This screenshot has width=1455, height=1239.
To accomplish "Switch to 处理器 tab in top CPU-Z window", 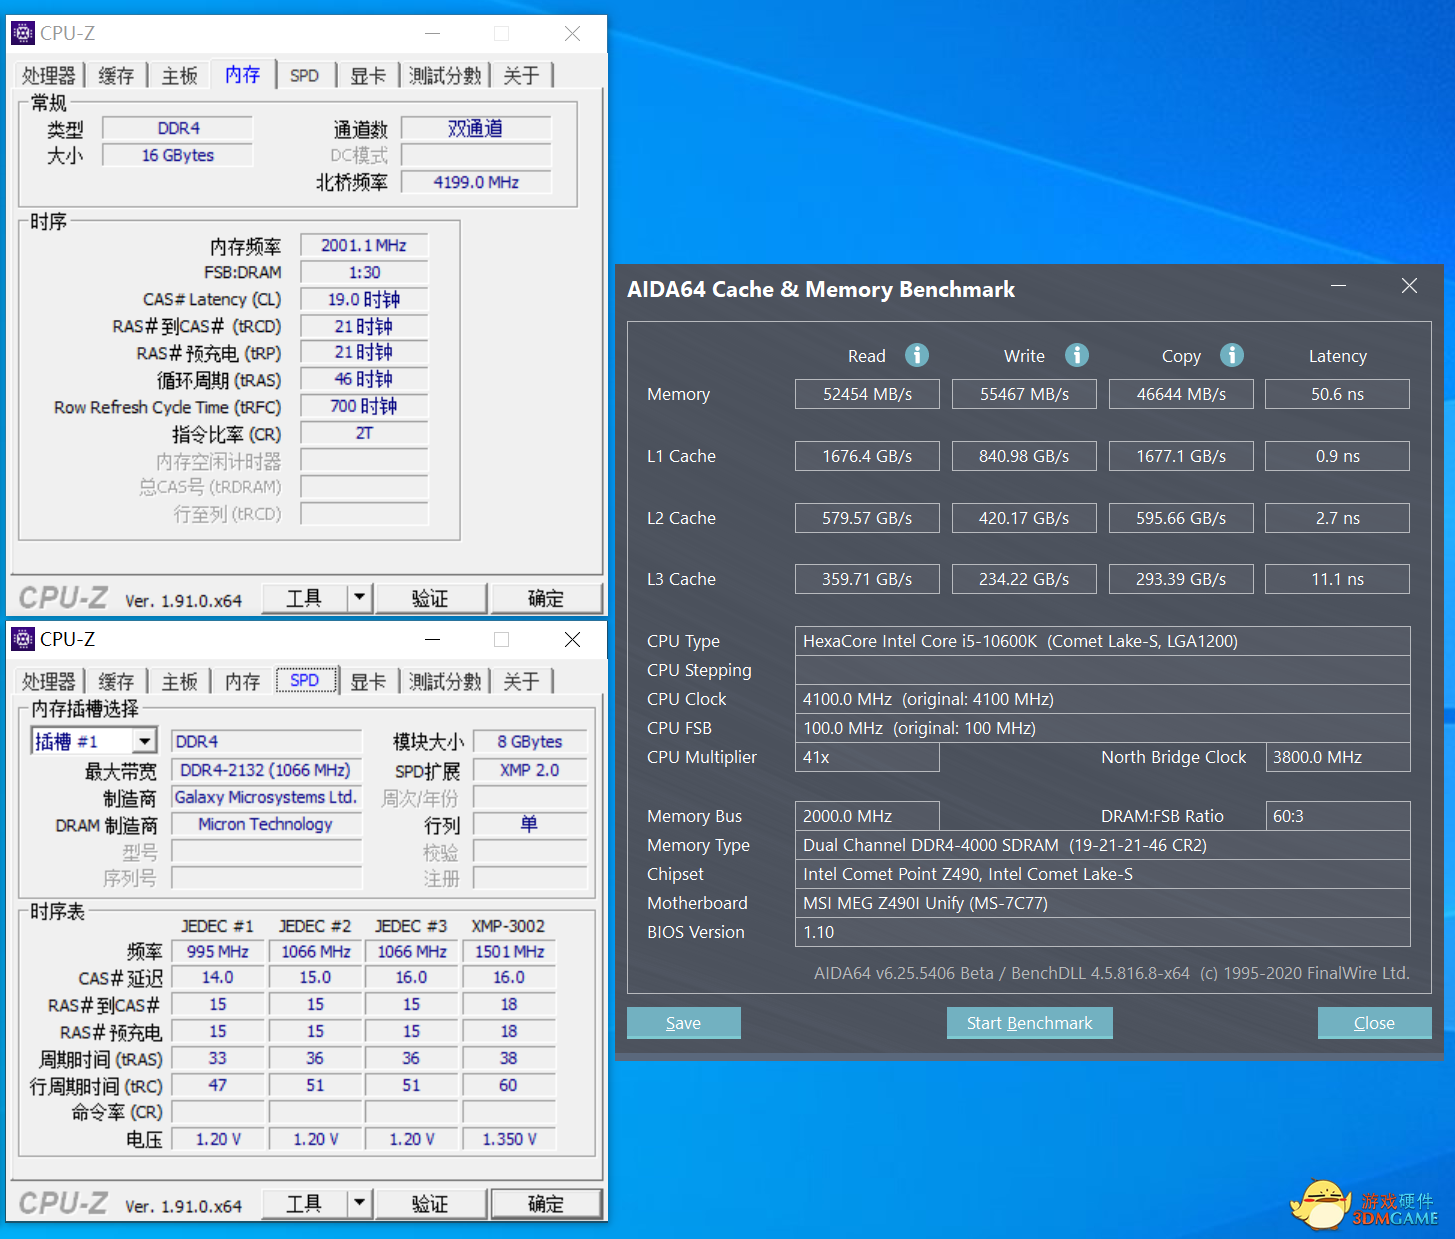I will pos(49,76).
